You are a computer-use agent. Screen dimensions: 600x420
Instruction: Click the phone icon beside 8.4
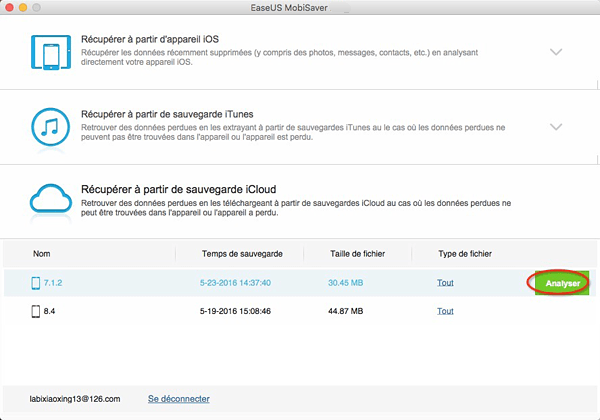[x=36, y=311]
